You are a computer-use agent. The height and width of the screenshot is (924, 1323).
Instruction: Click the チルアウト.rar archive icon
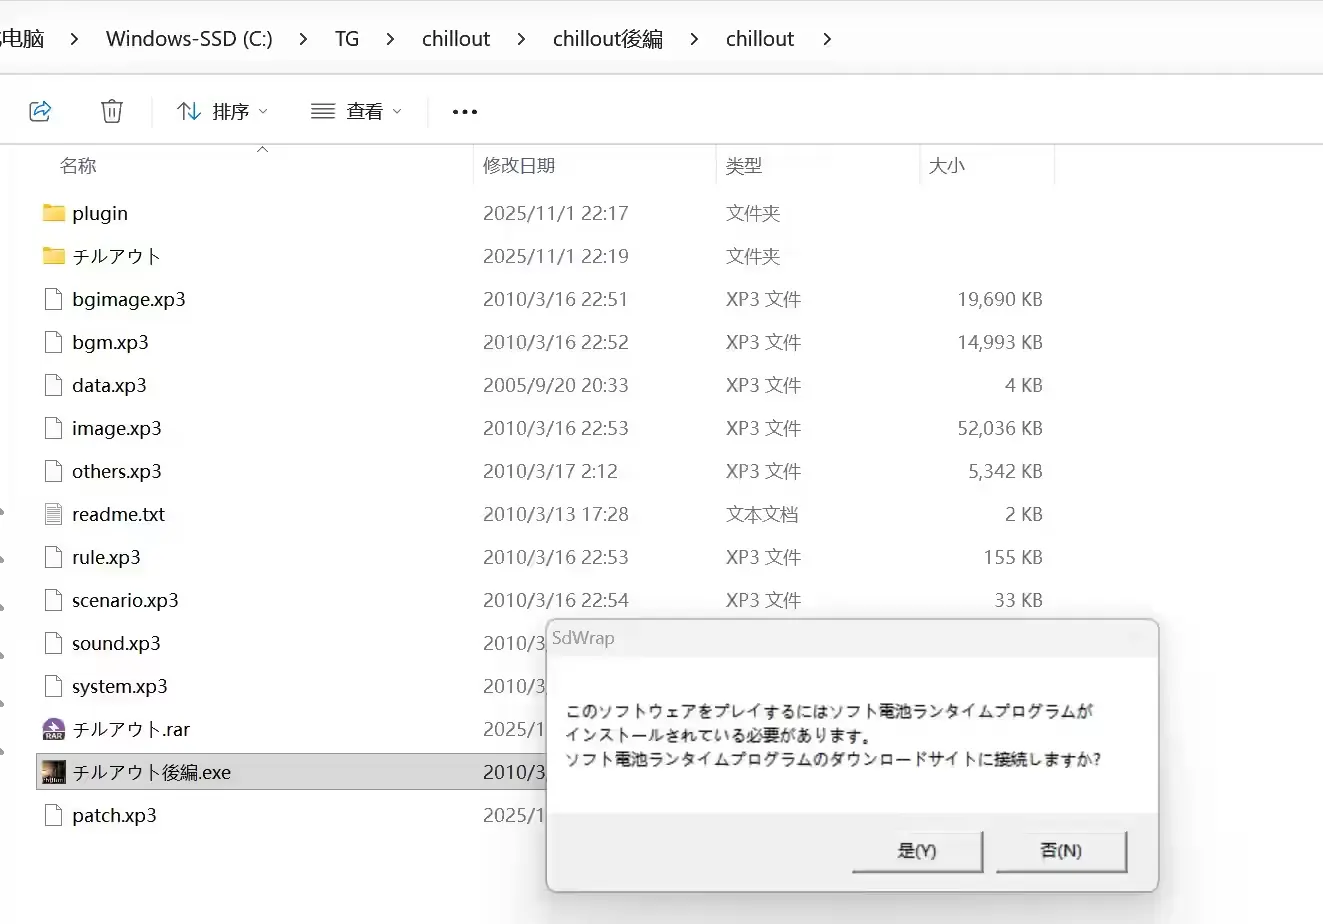point(54,729)
